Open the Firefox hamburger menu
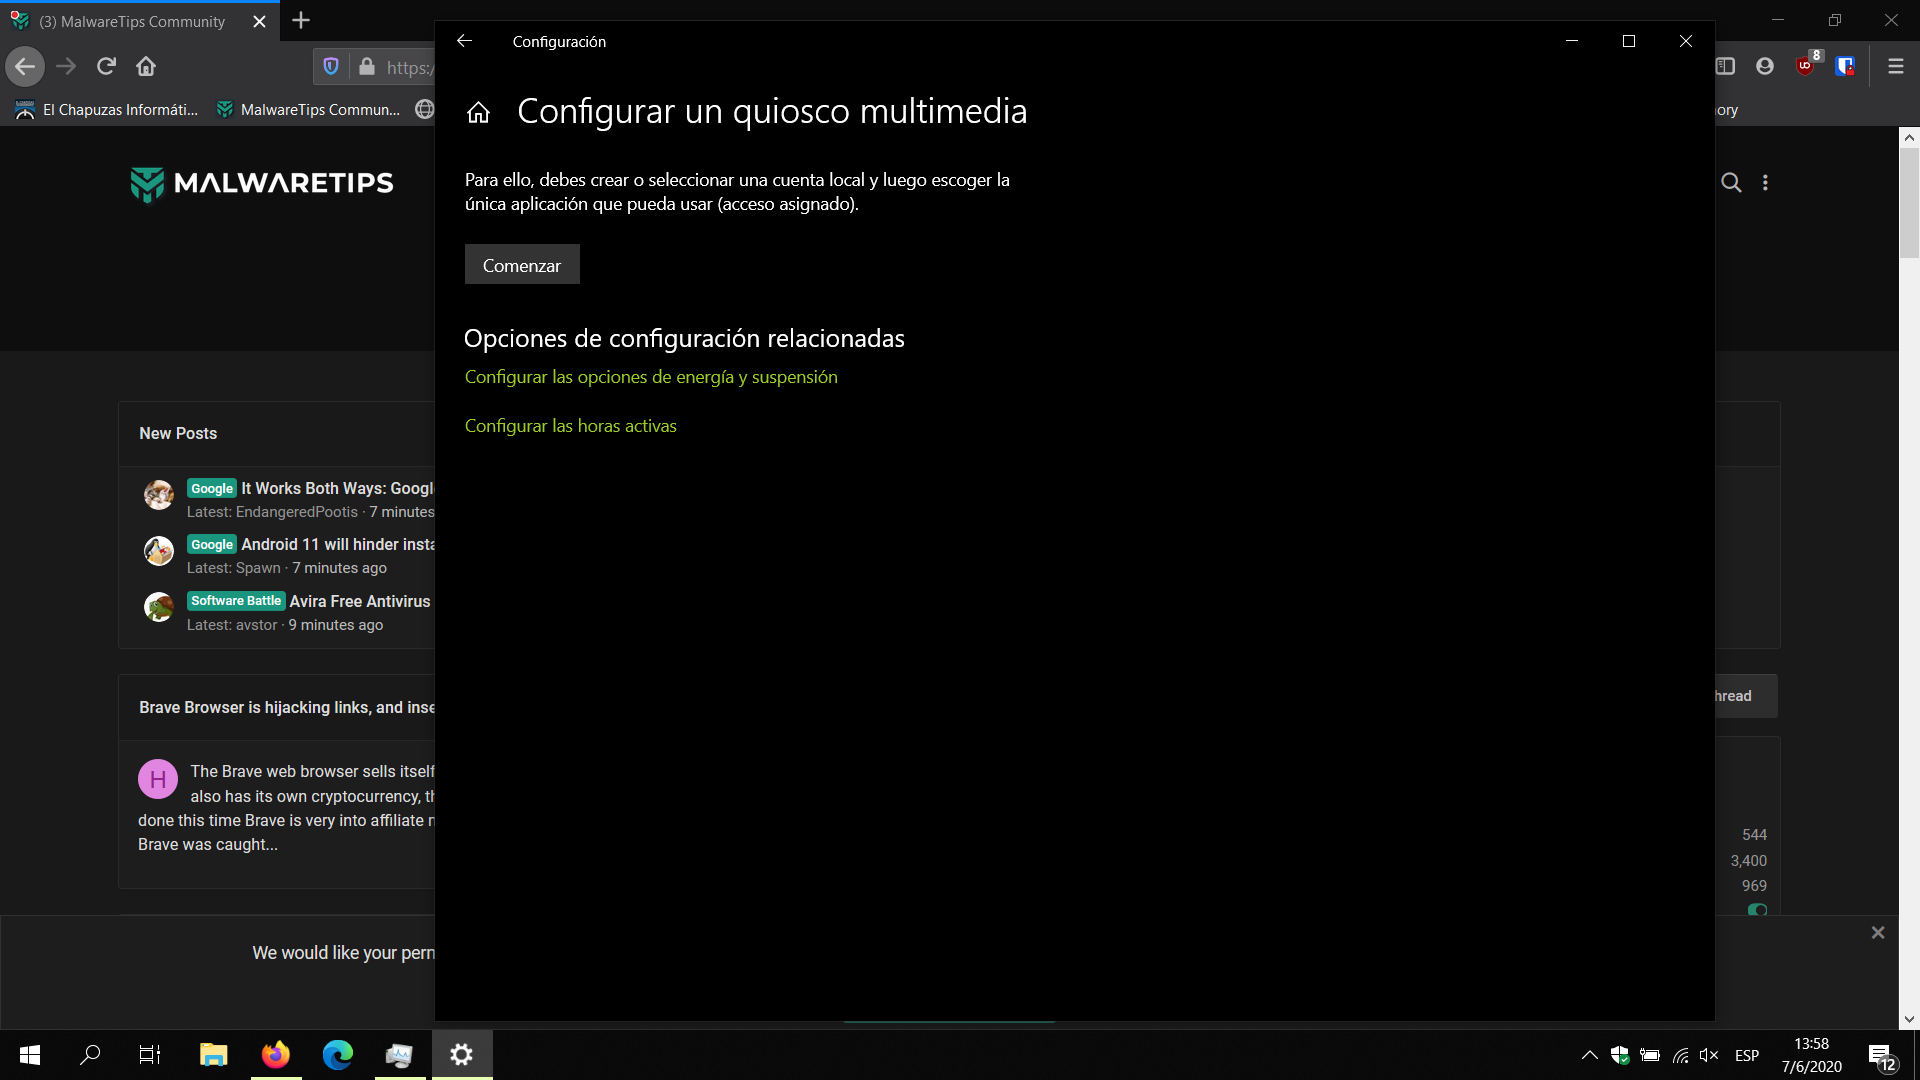Viewport: 1920px width, 1080px height. pos(1895,66)
